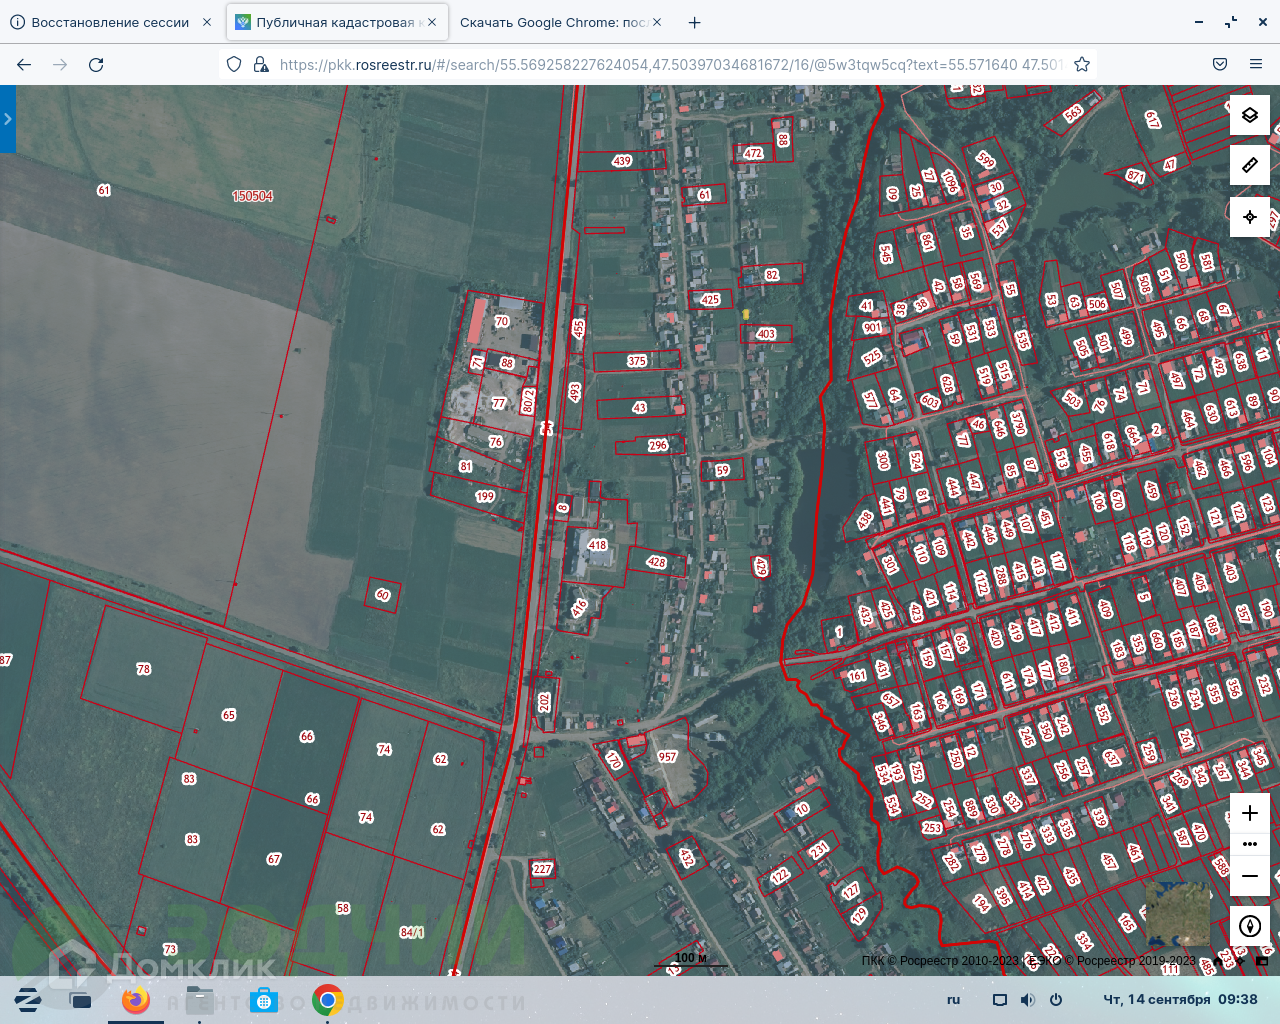Zoom out on the map

pyautogui.click(x=1249, y=875)
